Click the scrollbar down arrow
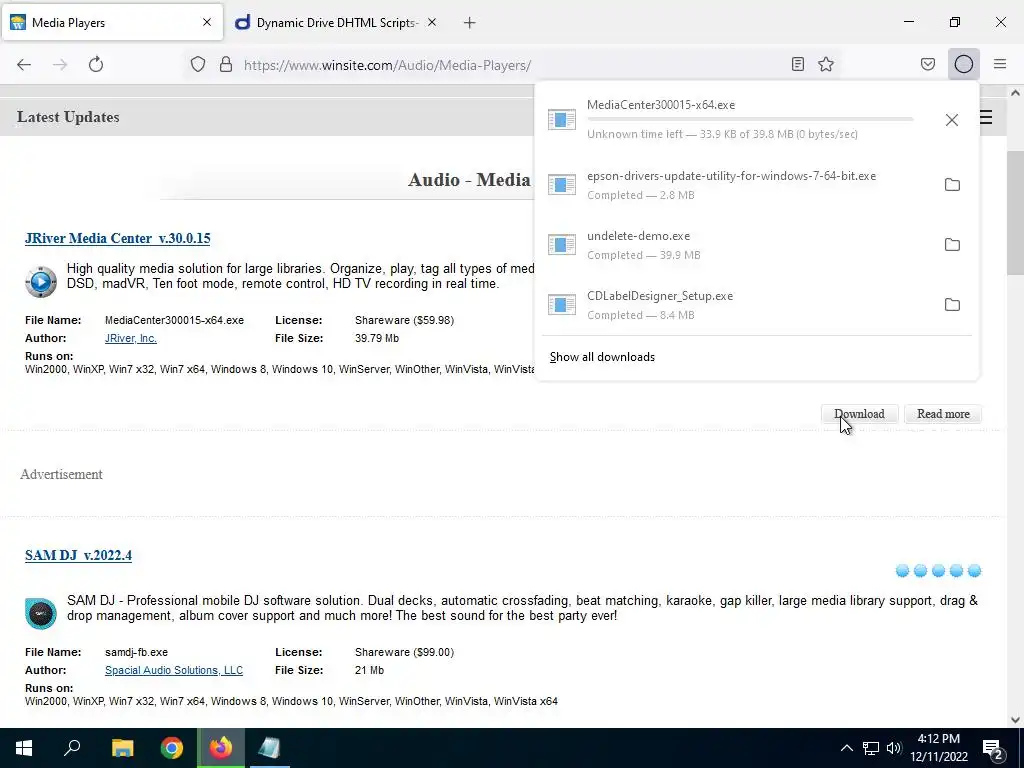Screen dimensions: 1024x768 (x=1015, y=720)
